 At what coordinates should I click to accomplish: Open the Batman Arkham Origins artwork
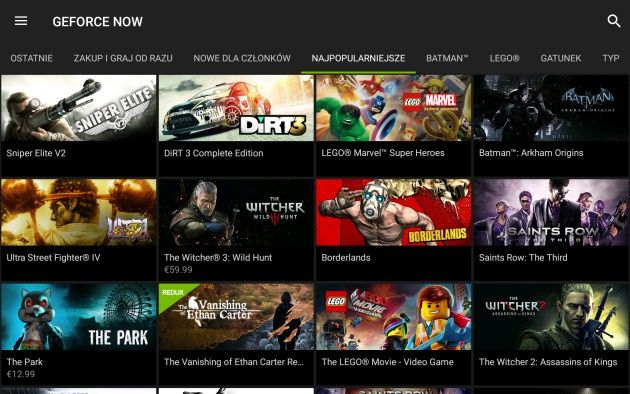point(551,108)
